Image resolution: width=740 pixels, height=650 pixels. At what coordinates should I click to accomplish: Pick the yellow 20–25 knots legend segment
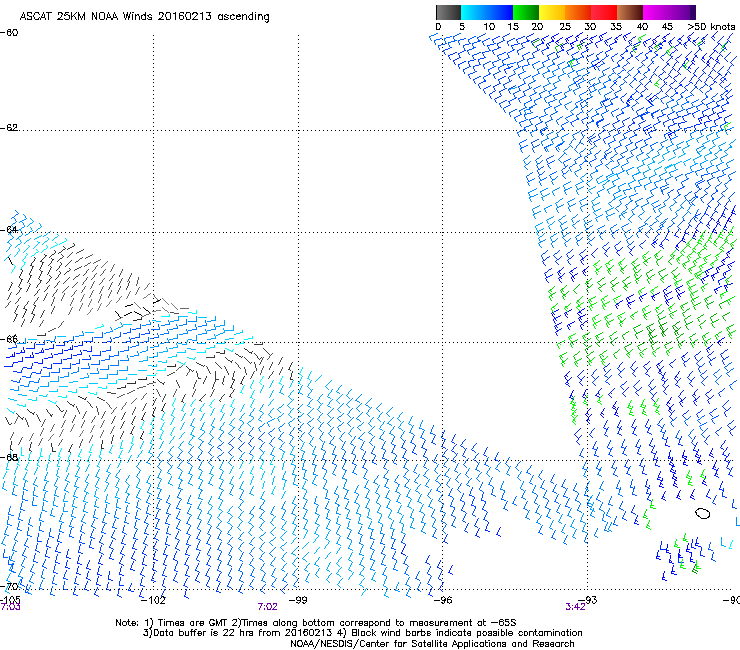coord(552,12)
